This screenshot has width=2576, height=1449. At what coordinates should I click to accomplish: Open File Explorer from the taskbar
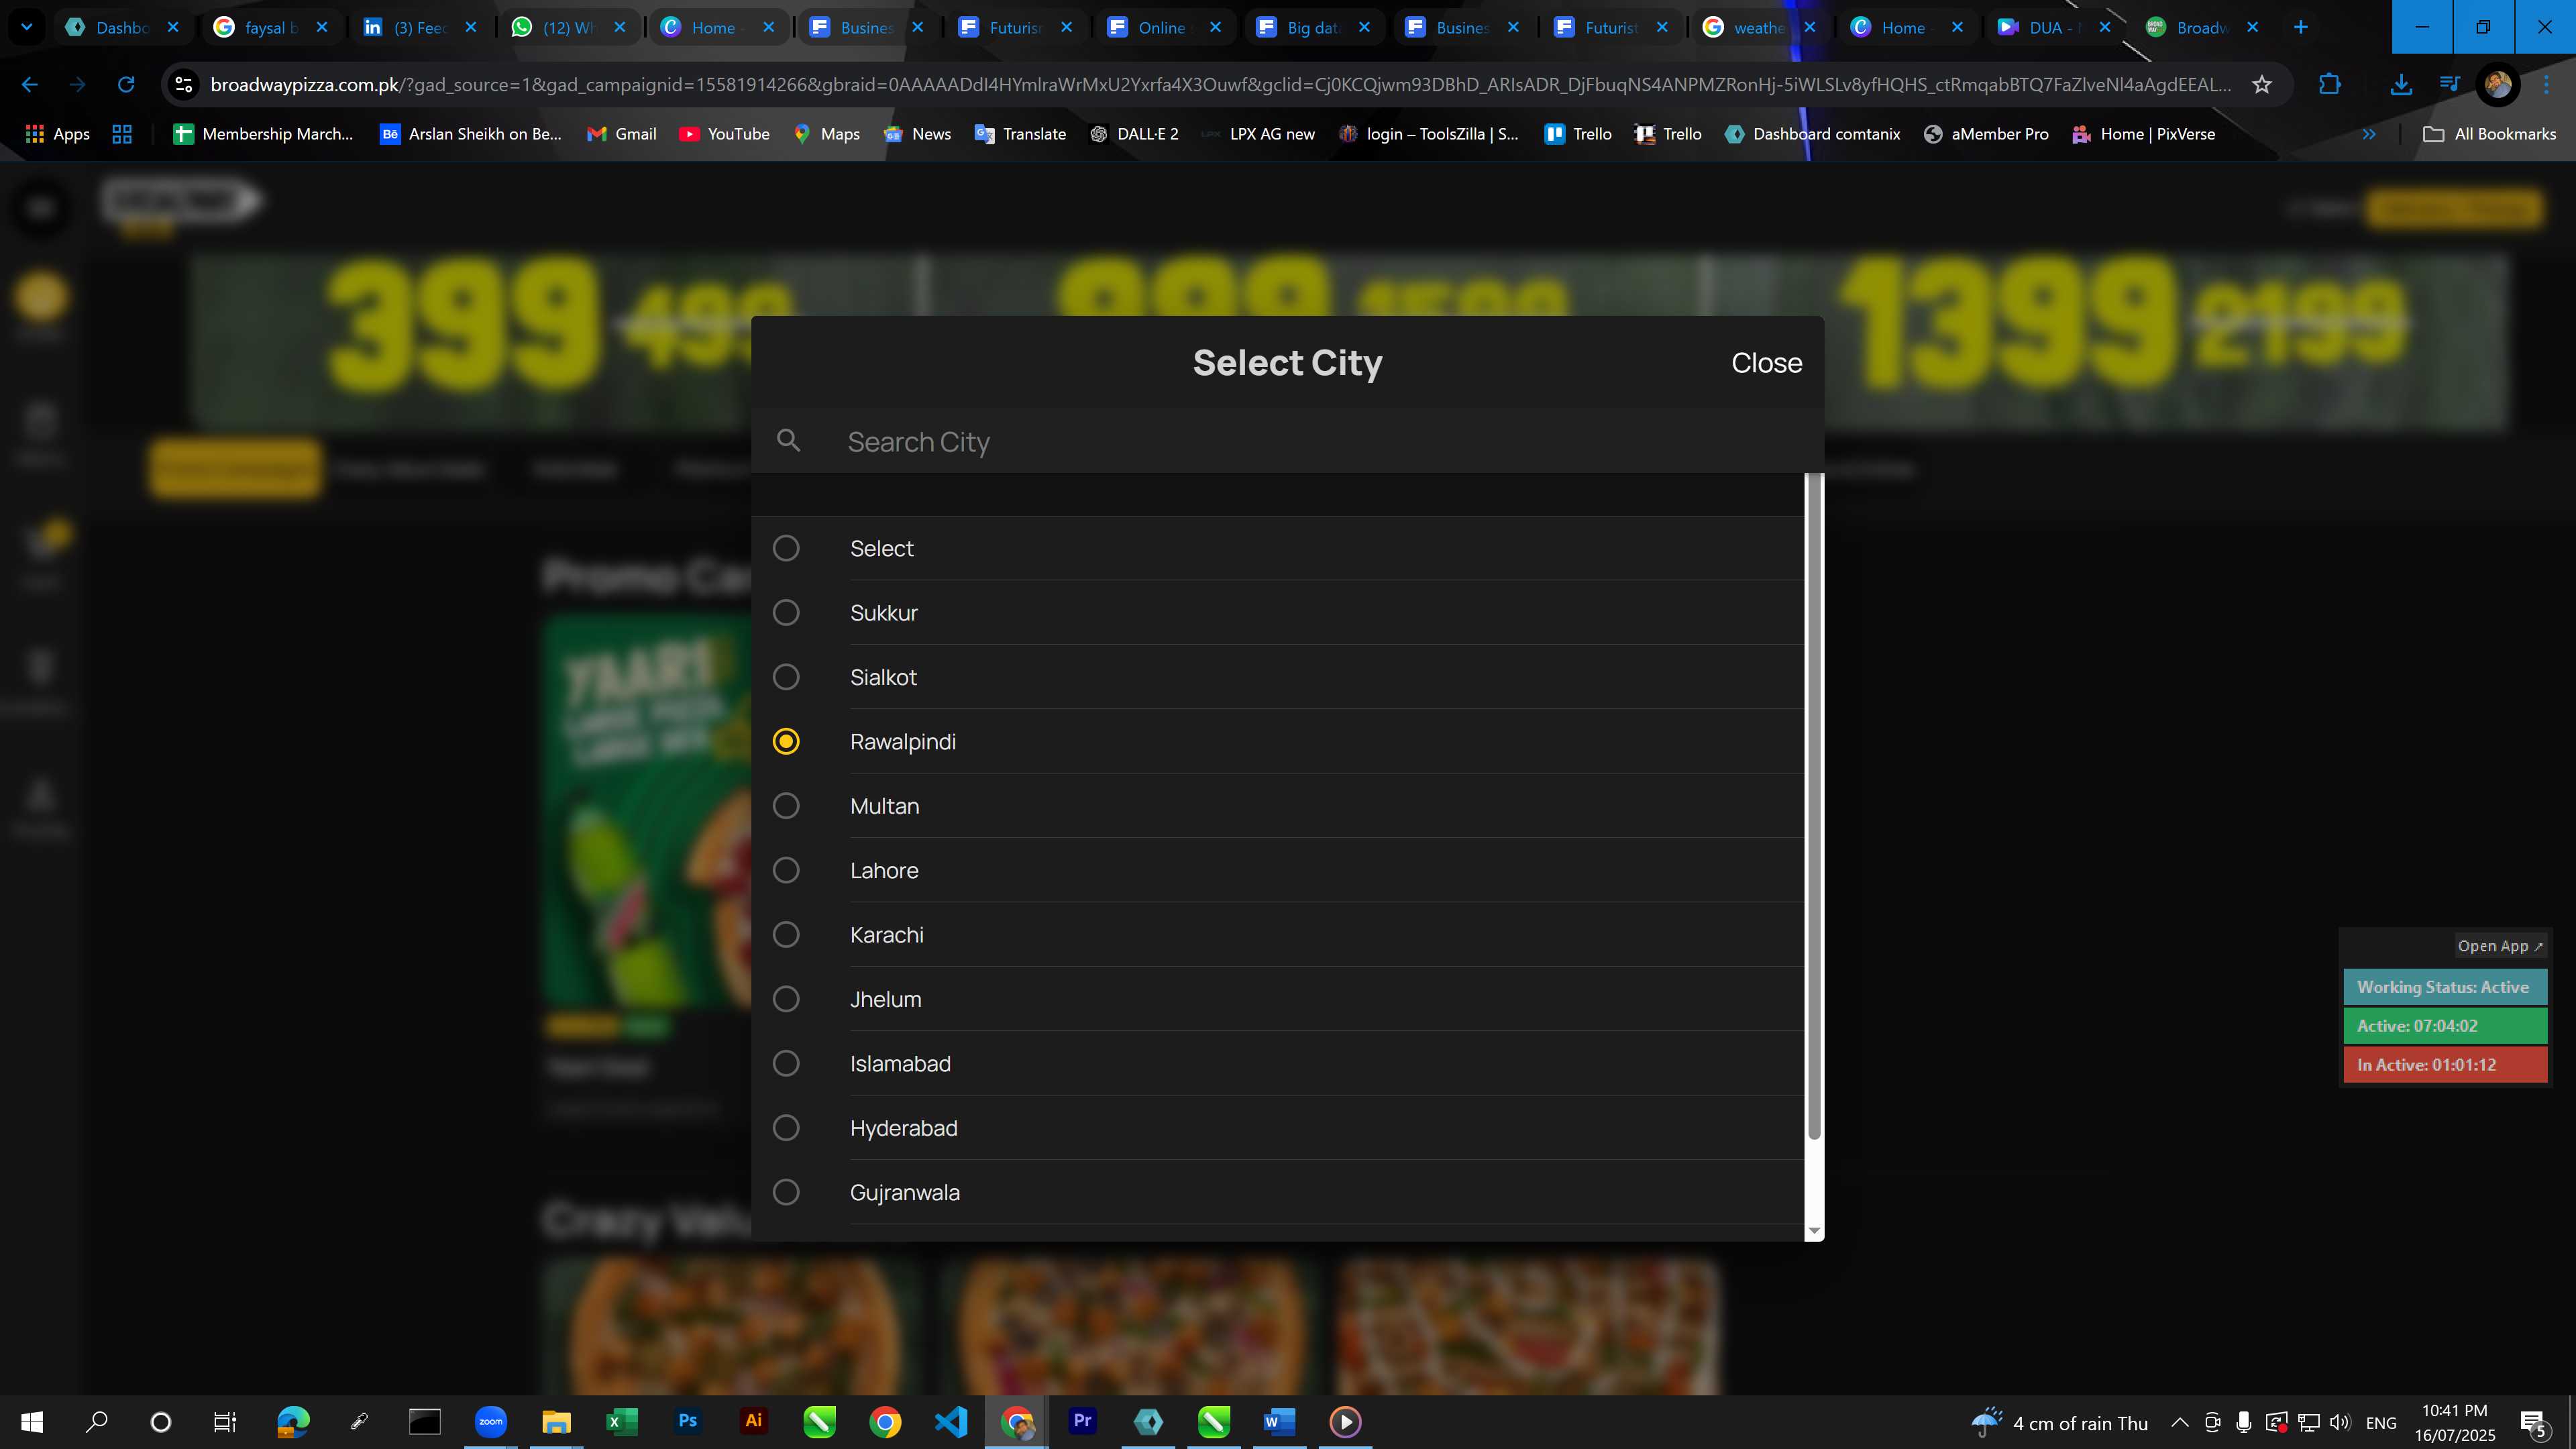click(556, 1421)
